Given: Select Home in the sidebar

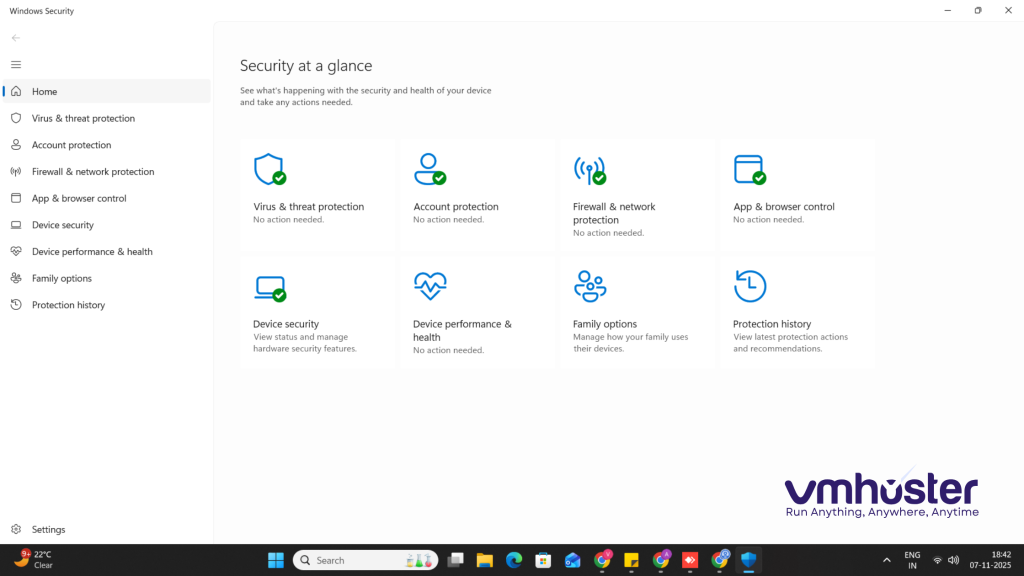Looking at the screenshot, I should coord(45,91).
